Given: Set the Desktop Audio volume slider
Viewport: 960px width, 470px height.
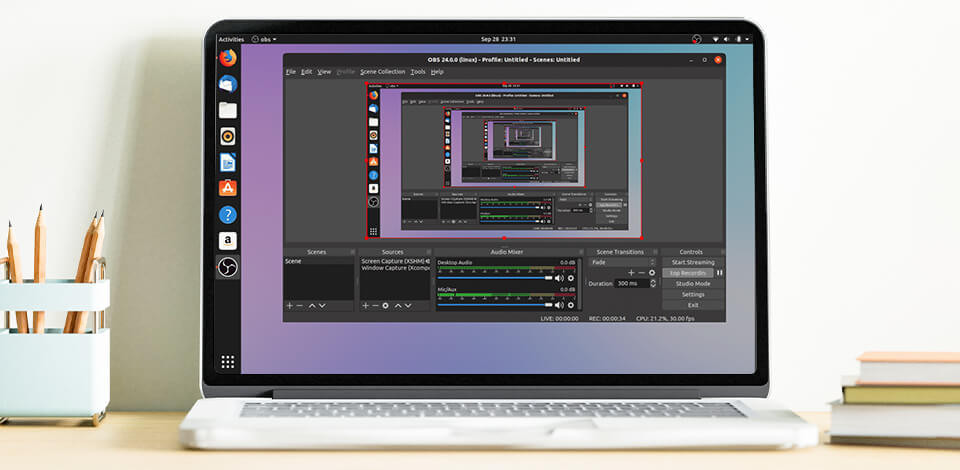Looking at the screenshot, I should [495, 278].
